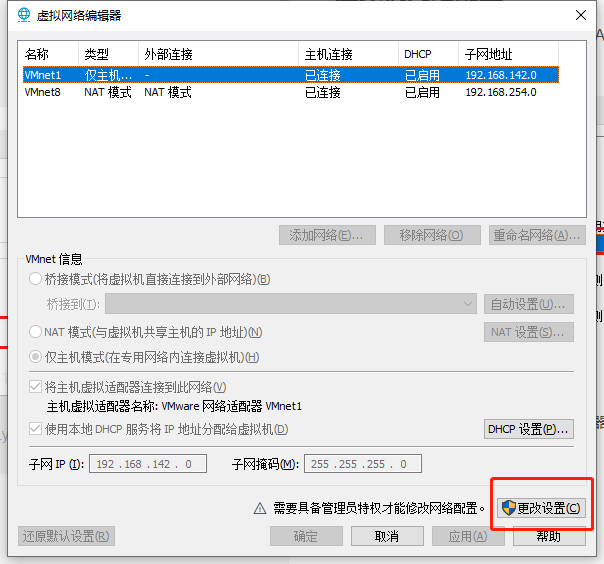The width and height of the screenshot is (604, 564).
Task: Click the Virtual Network Editor globe icon
Action: 24,15
